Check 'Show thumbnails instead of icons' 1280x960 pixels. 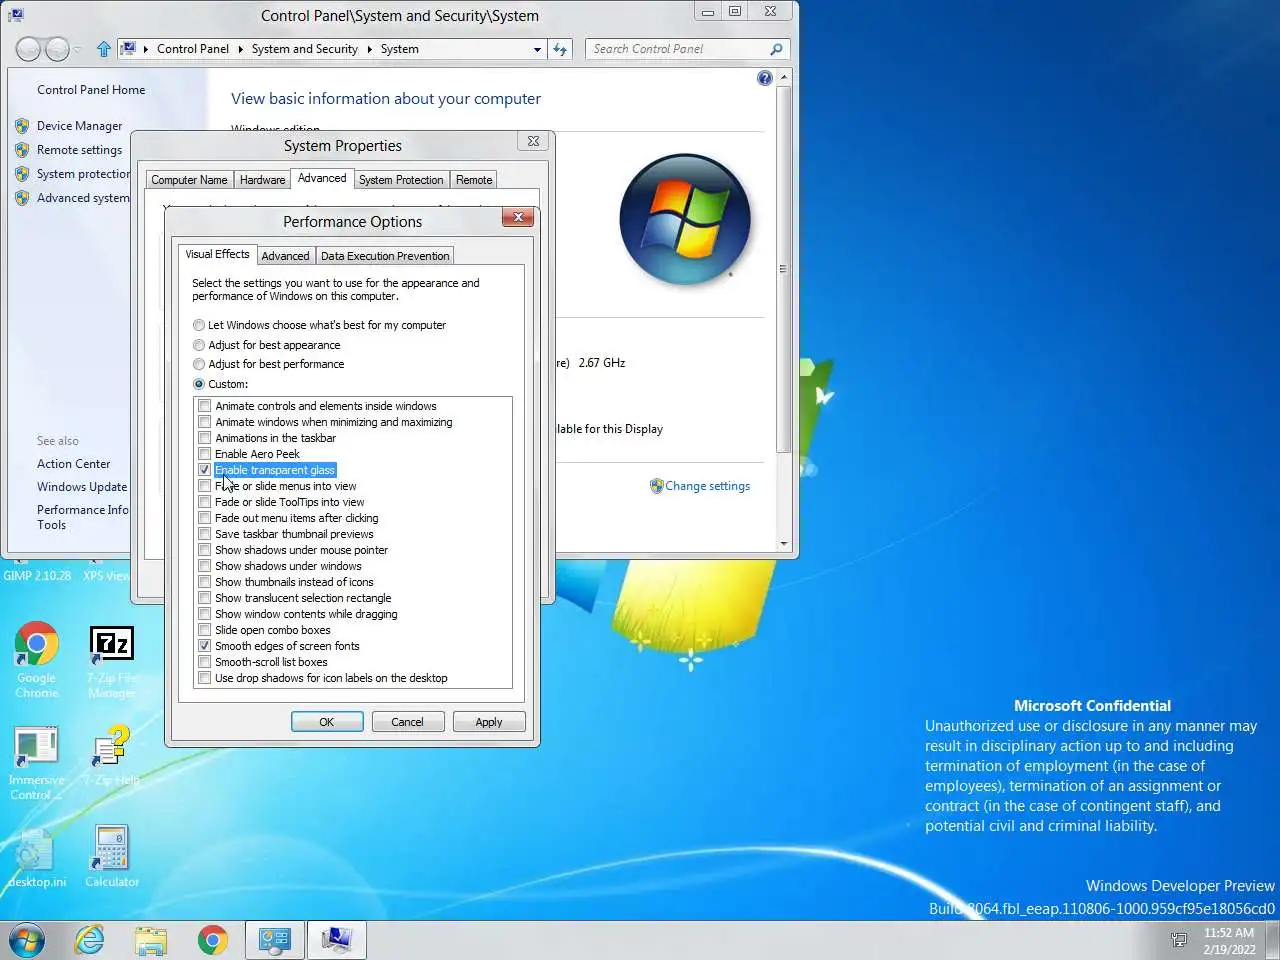coord(205,582)
